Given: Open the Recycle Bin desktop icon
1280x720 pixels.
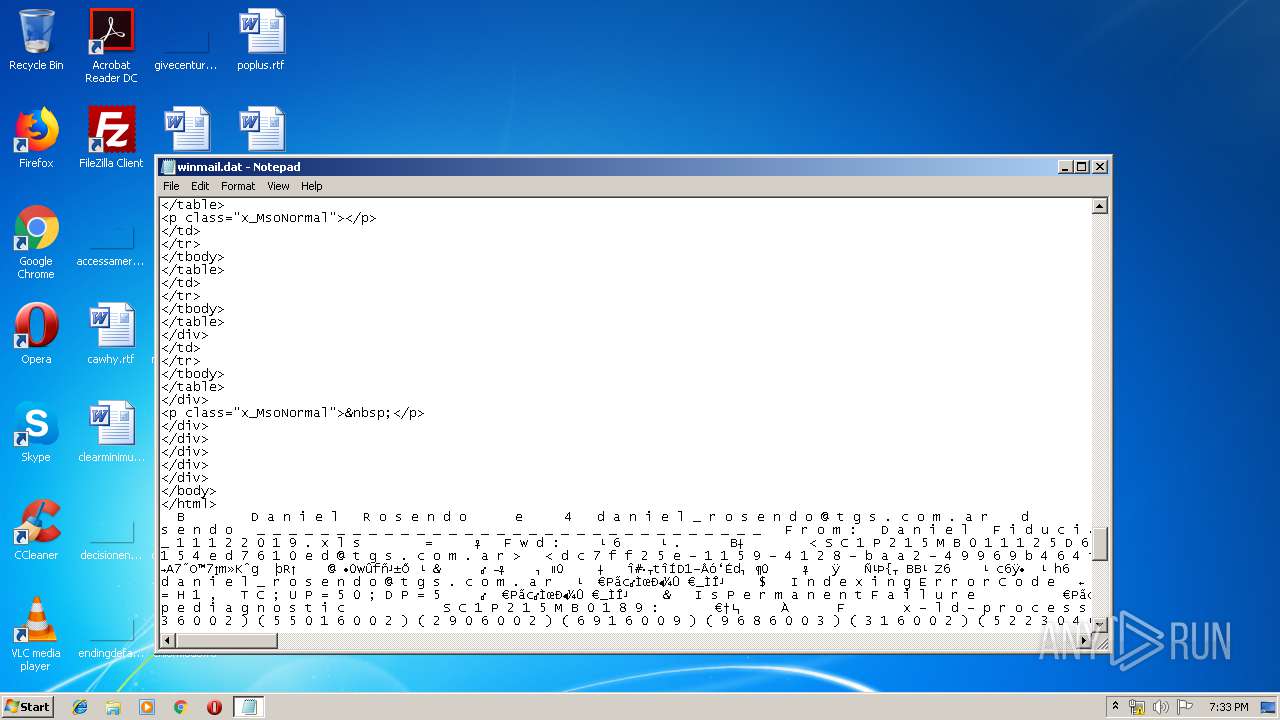Looking at the screenshot, I should 36,40.
